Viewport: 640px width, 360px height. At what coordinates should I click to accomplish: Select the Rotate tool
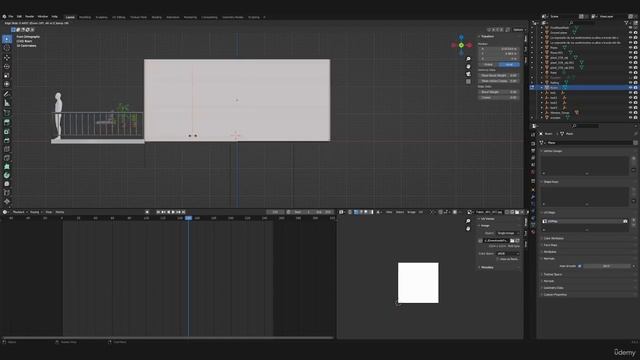(x=7, y=66)
